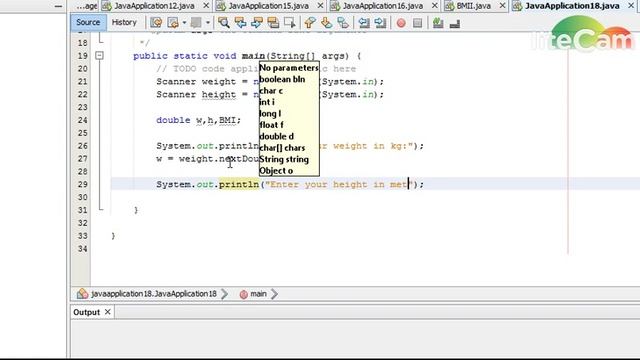Image resolution: width=640 pixels, height=360 pixels.
Task: Expand chevron after JavaApplication18 breadcrumb
Action: click(x=225, y=294)
